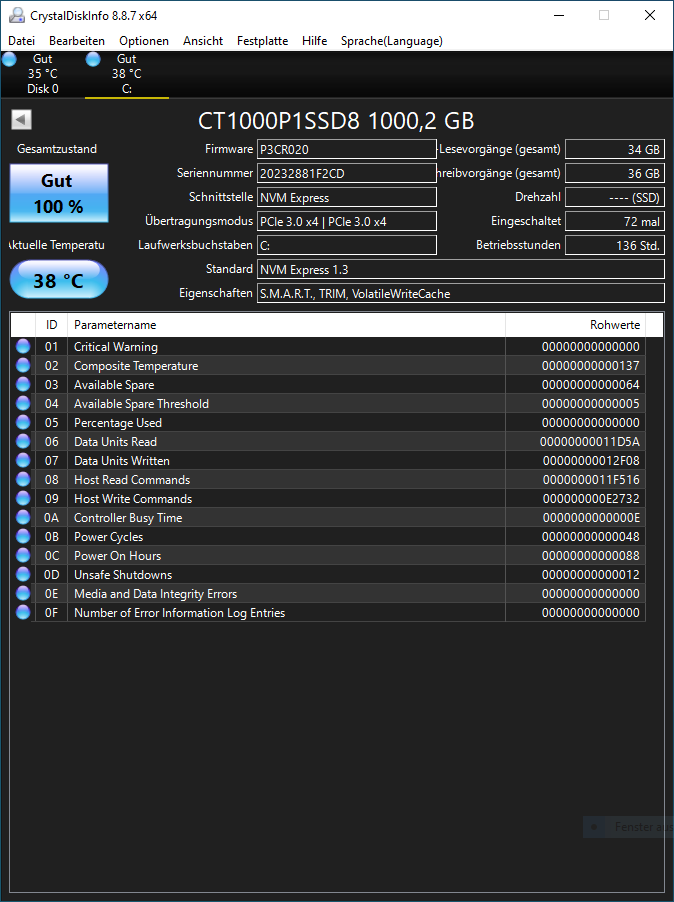Click the blue health orb of drive C:

point(93,59)
